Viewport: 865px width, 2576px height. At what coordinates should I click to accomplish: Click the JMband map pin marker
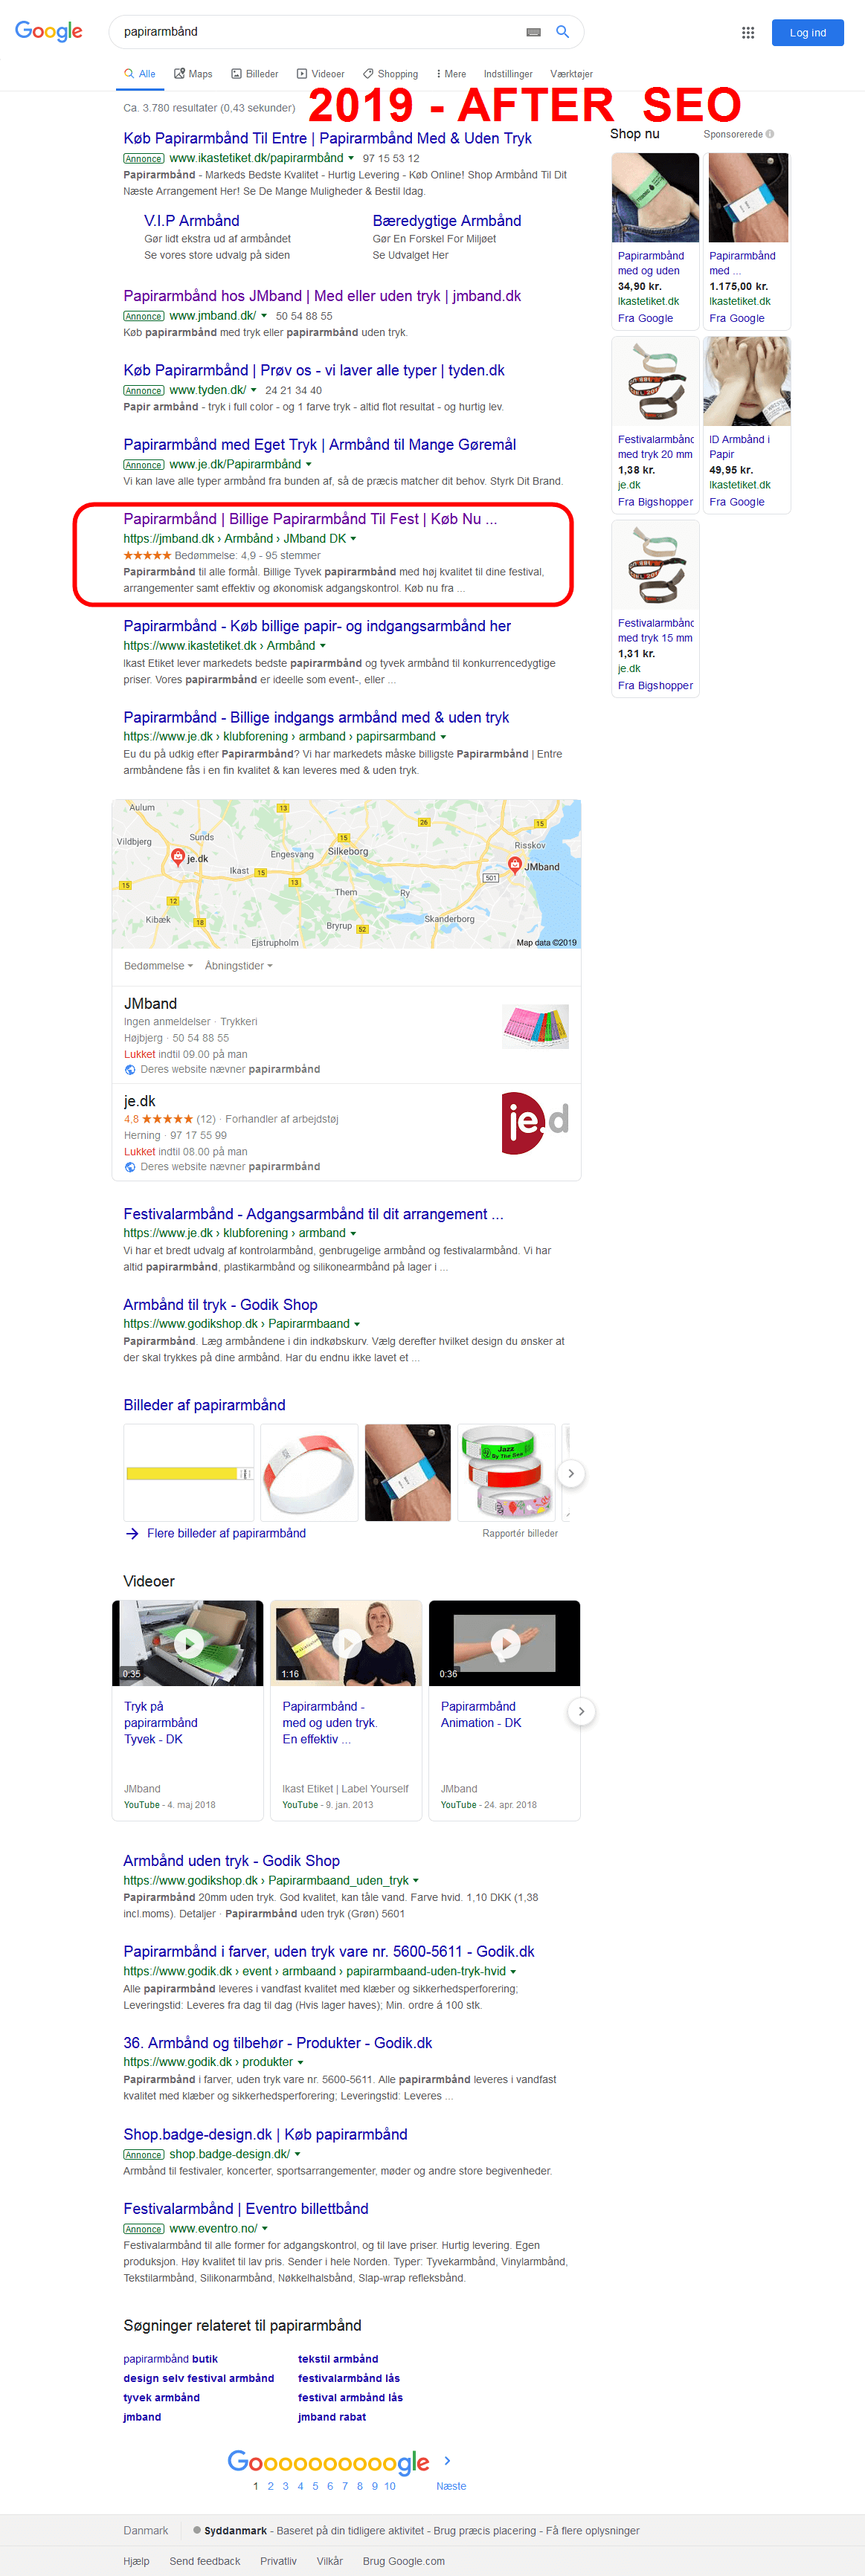tap(515, 865)
